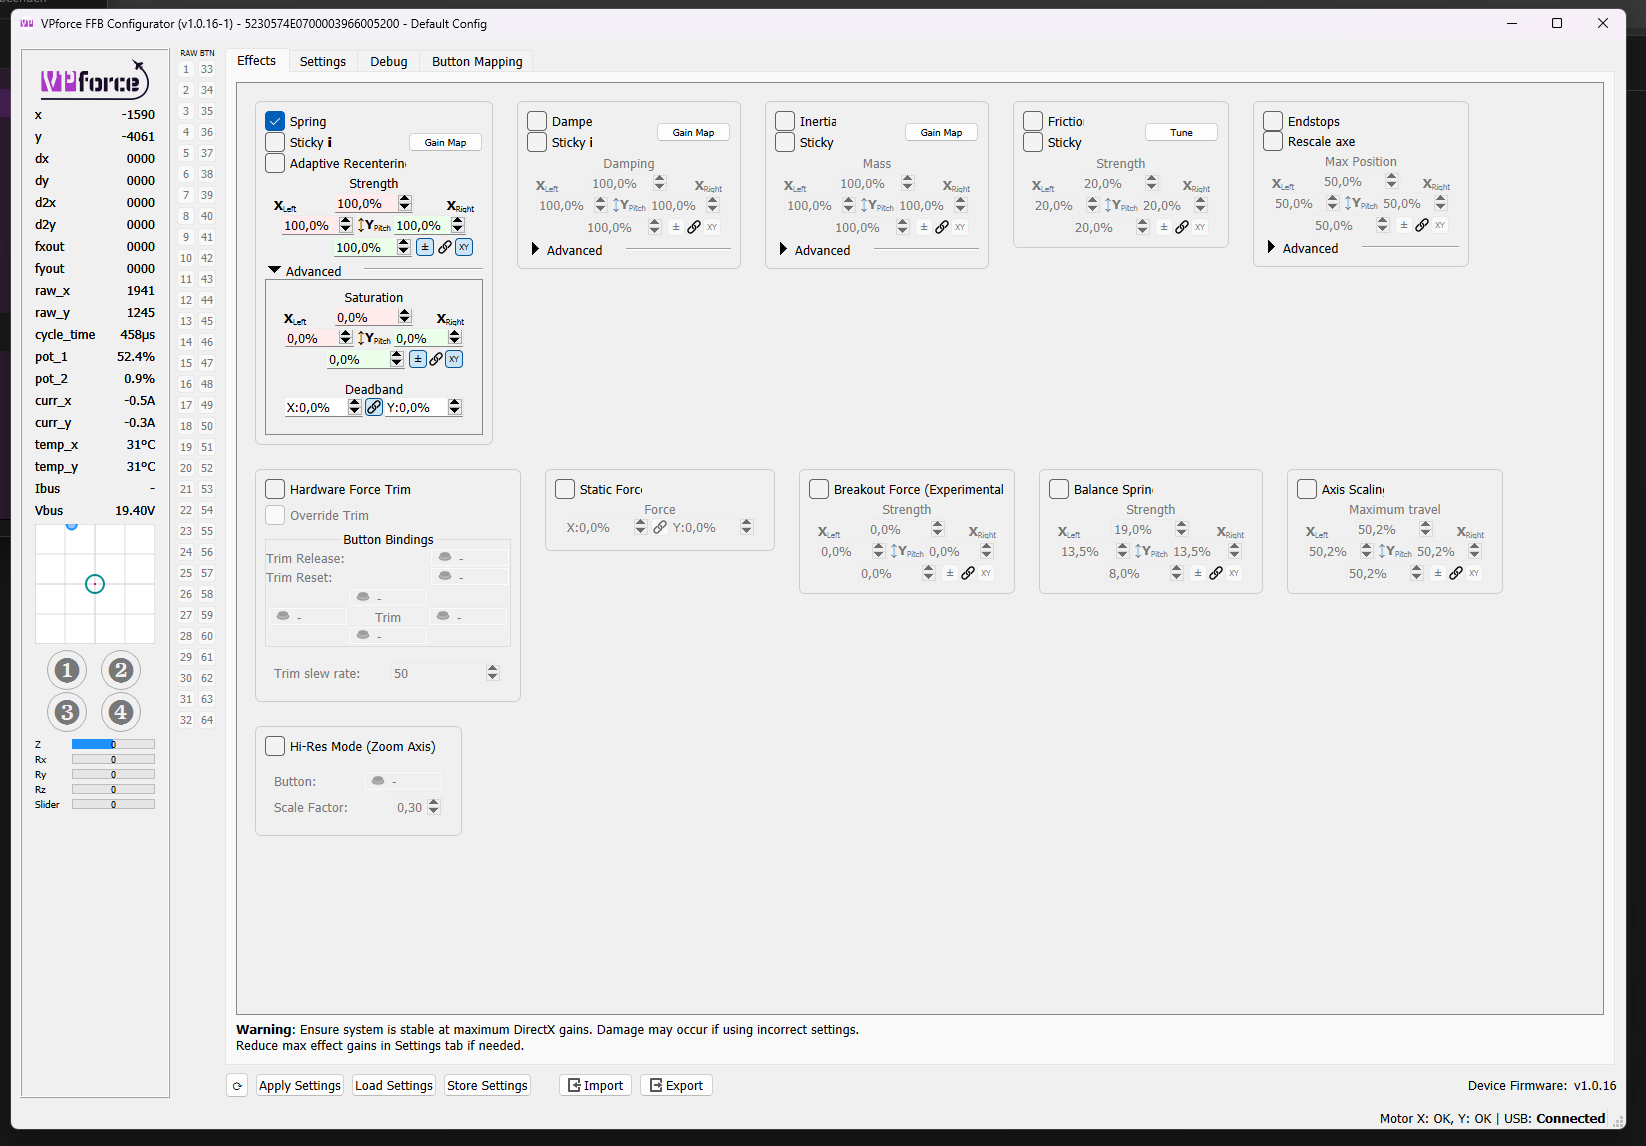Click the Breakout Force chain link icon
1646x1146 pixels.
pyautogui.click(x=968, y=573)
